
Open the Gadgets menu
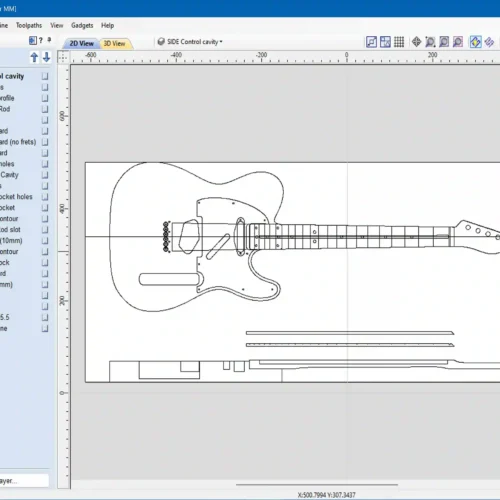click(x=82, y=25)
